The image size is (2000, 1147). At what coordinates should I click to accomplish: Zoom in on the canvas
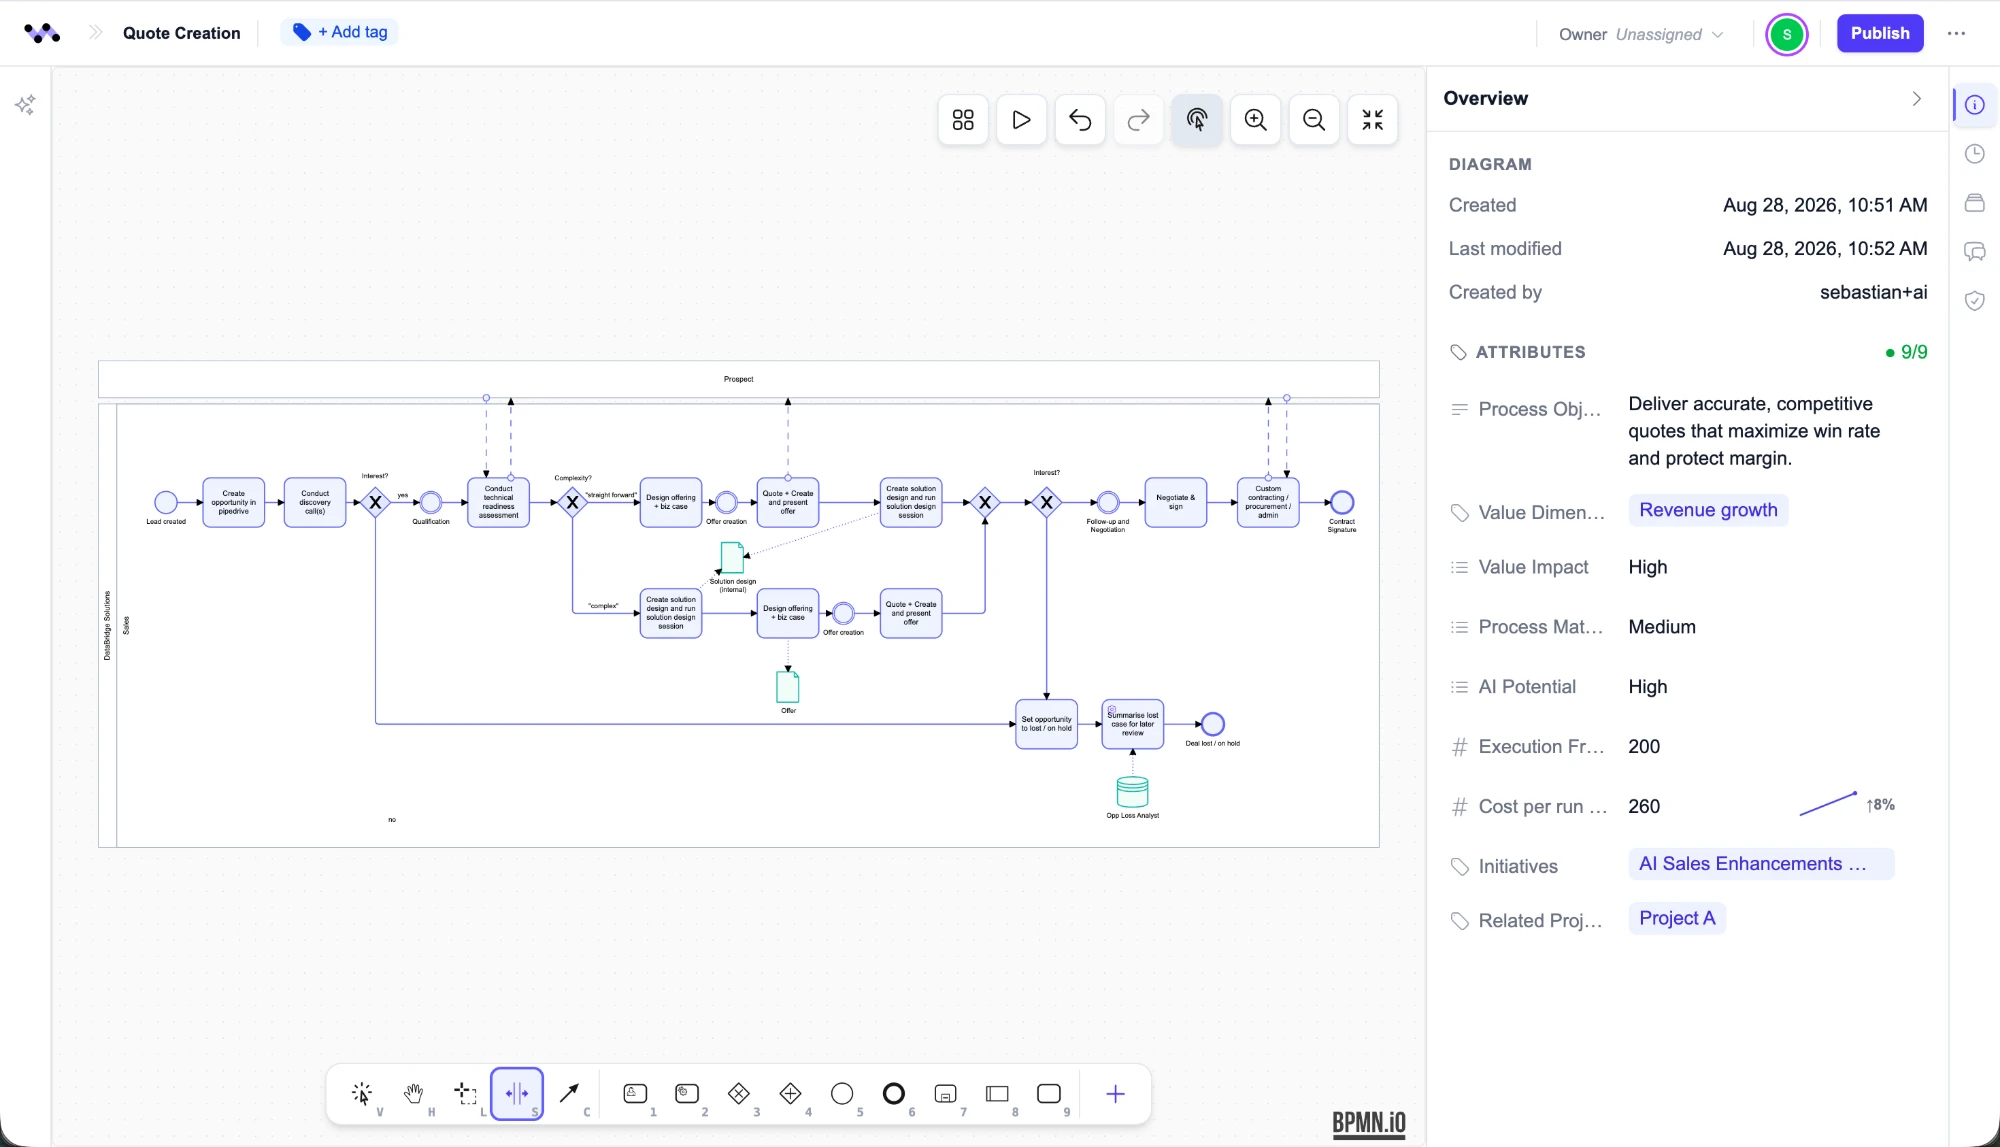point(1255,120)
